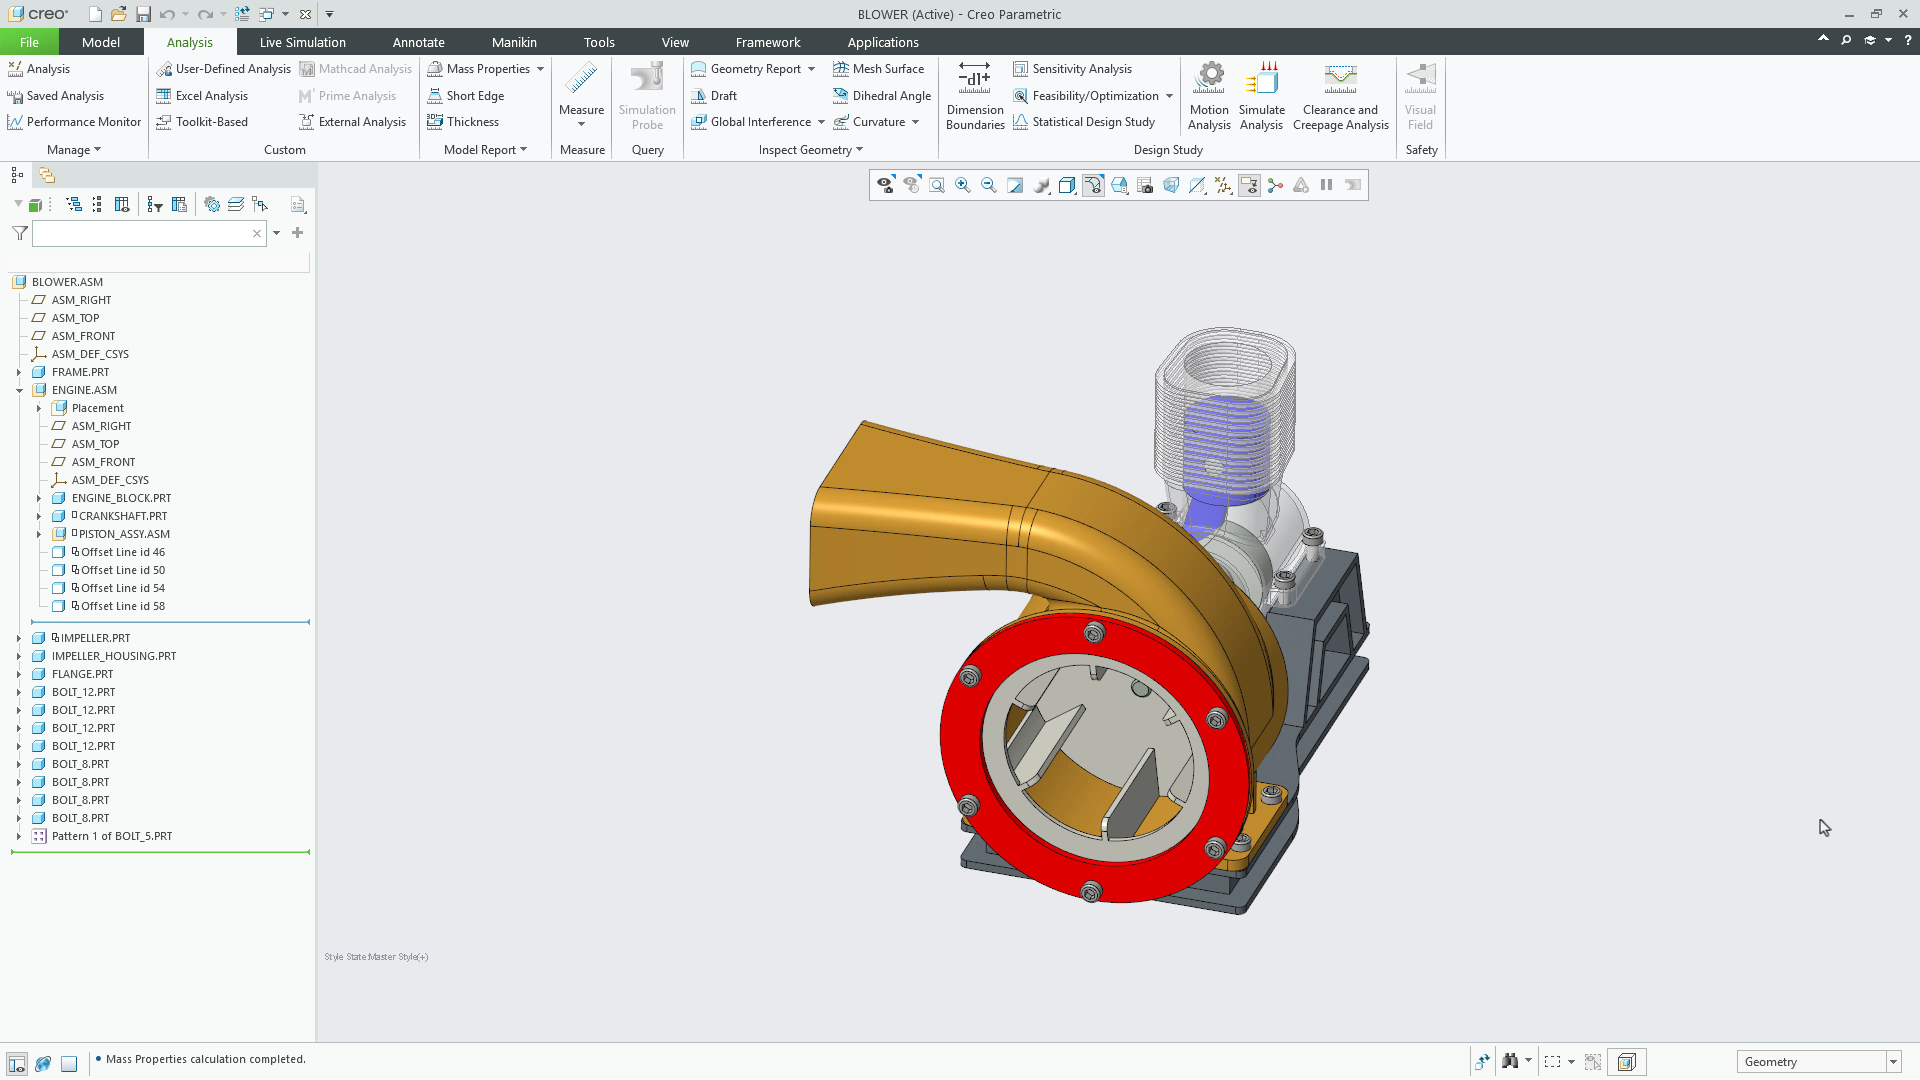Open the Model tab
The image size is (1920, 1080).
pos(101,42)
